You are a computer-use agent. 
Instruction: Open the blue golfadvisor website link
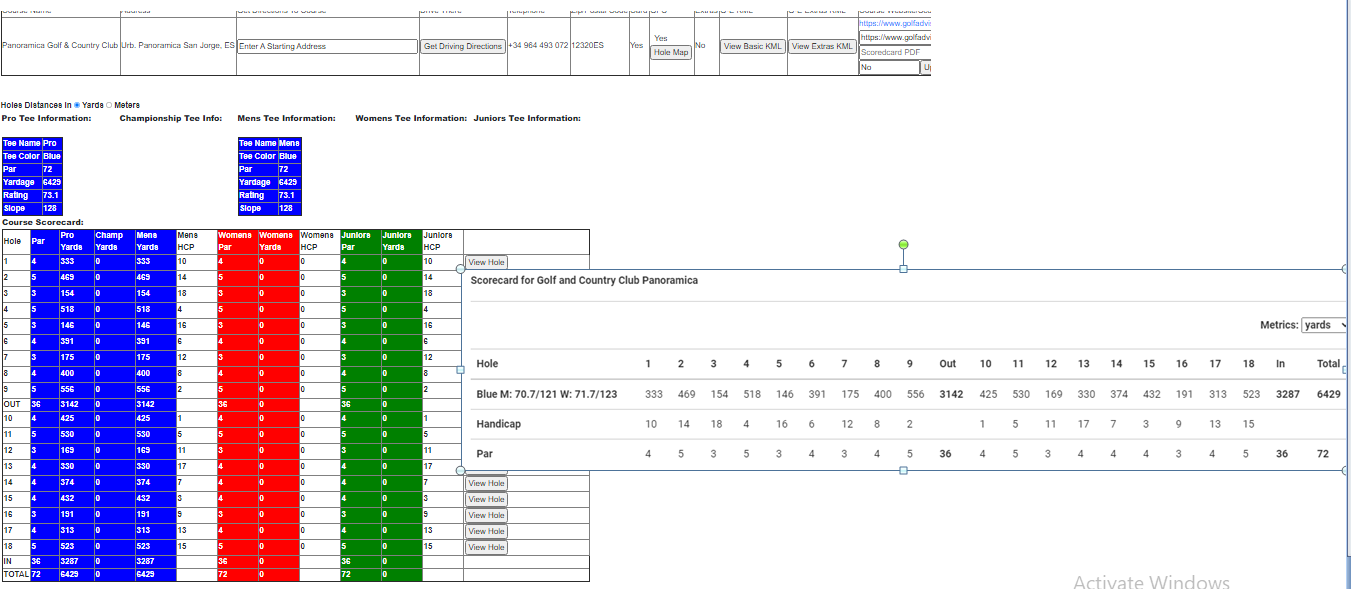[895, 22]
